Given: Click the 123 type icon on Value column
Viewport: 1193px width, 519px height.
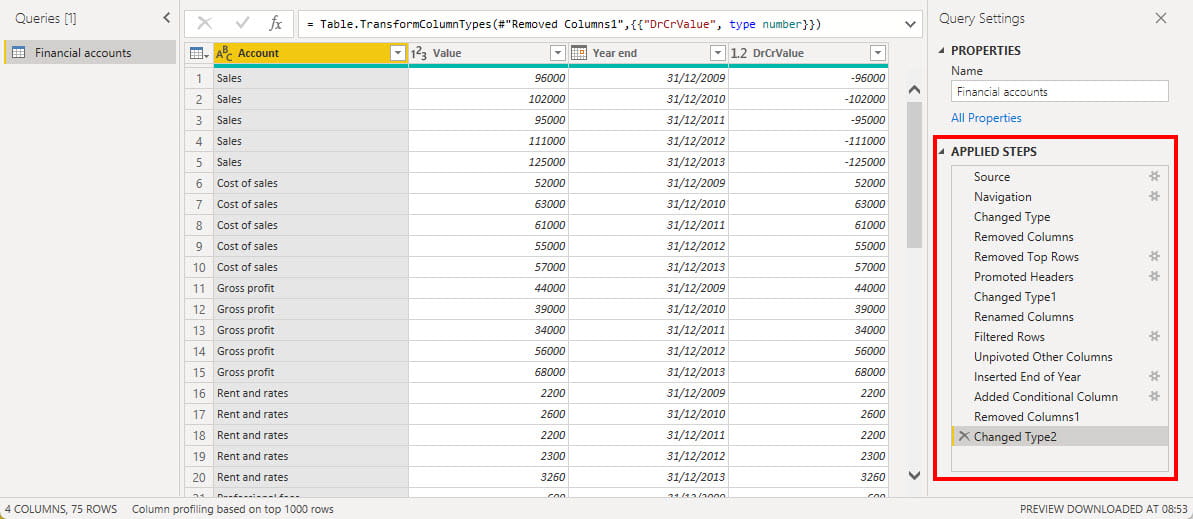Looking at the screenshot, I should pos(420,53).
